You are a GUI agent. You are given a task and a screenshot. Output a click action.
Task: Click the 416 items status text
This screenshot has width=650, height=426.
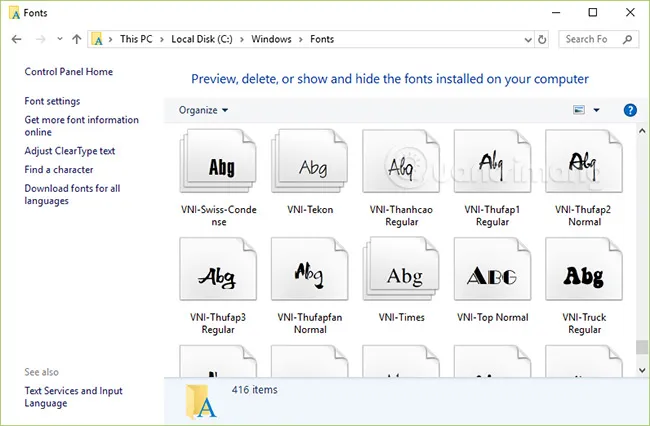(255, 390)
